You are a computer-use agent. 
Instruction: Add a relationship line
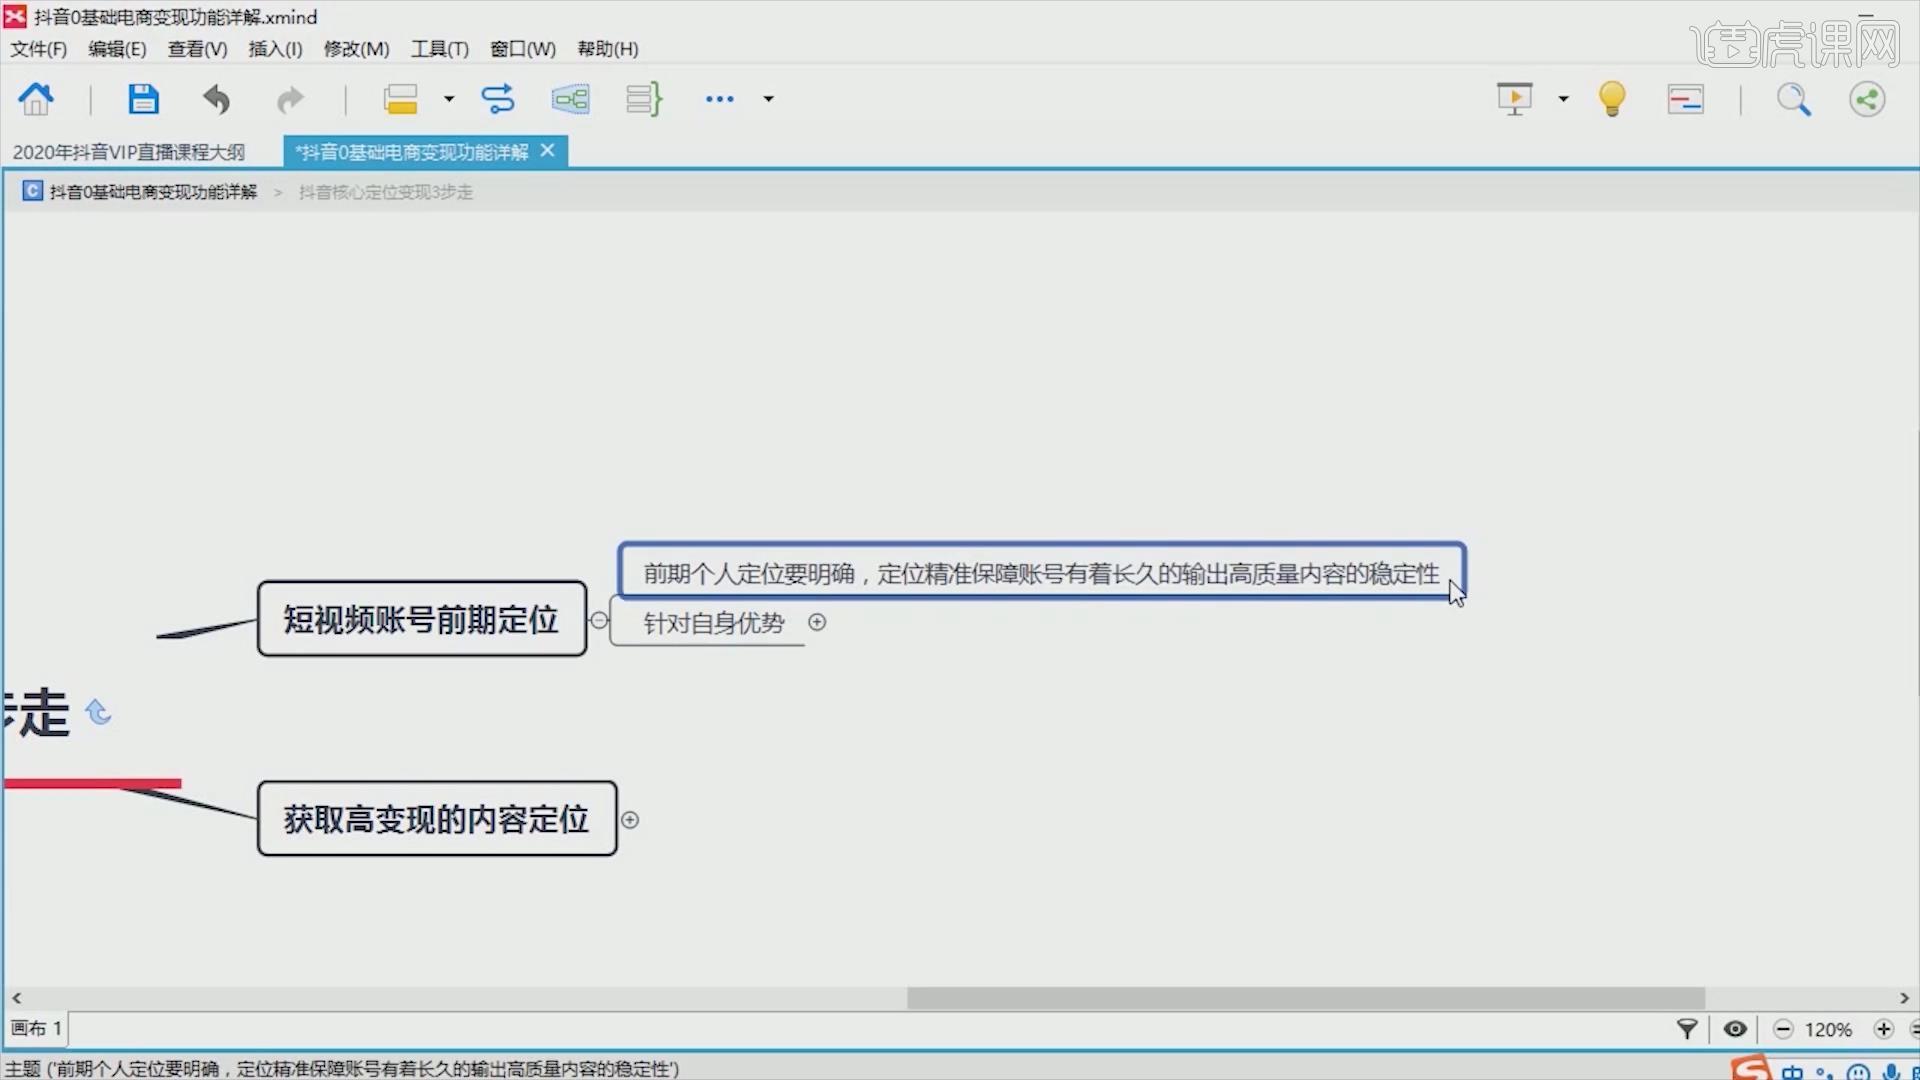coord(497,99)
